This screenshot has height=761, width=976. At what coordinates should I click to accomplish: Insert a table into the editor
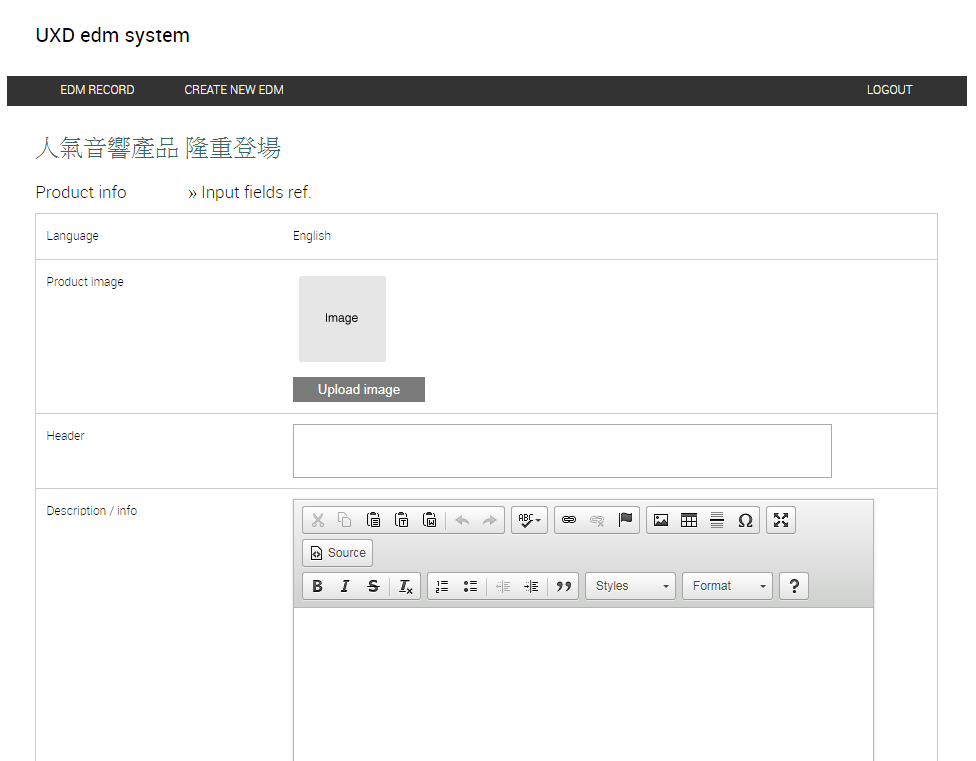tap(689, 520)
